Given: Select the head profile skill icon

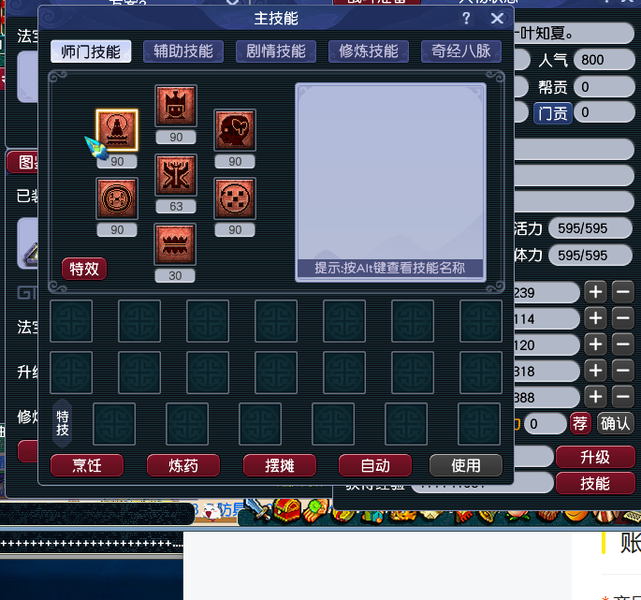Looking at the screenshot, I should [x=235, y=130].
